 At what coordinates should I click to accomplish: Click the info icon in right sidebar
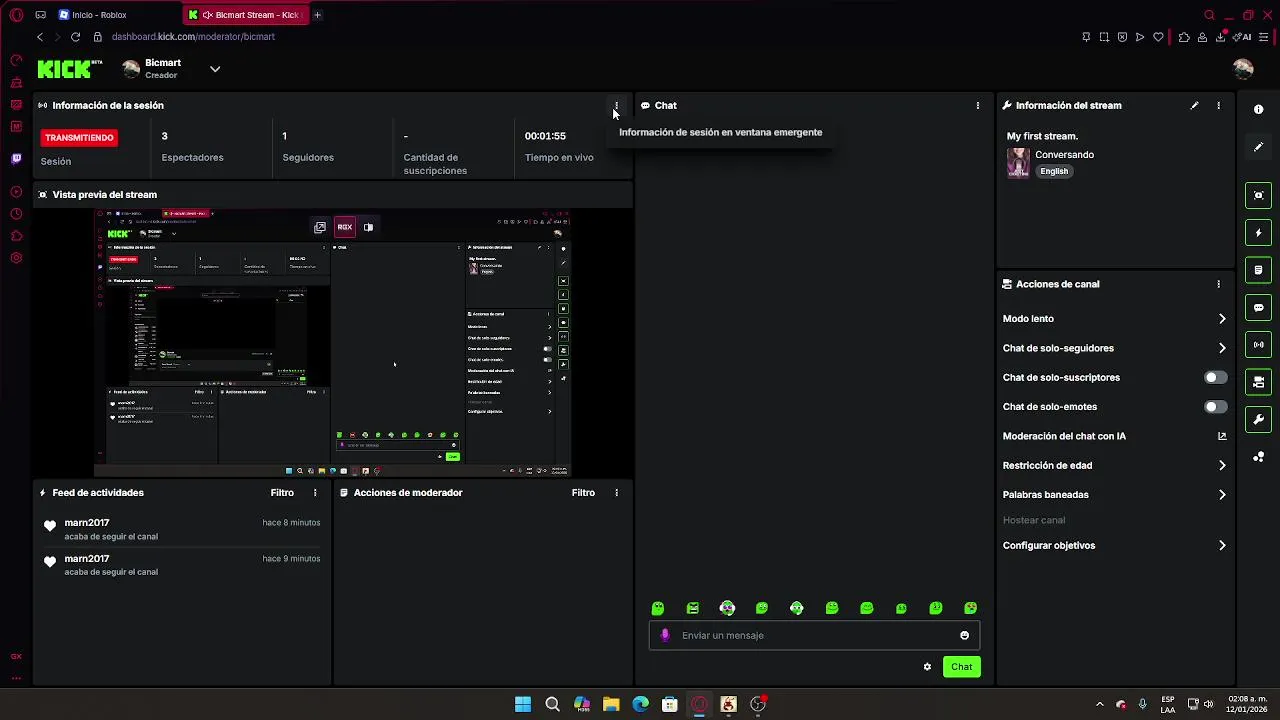1259,109
